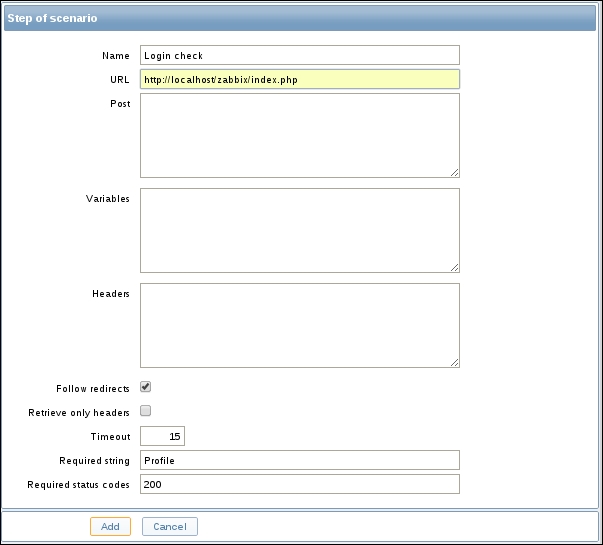
Task: Click the Timeout label text
Action: 110,437
